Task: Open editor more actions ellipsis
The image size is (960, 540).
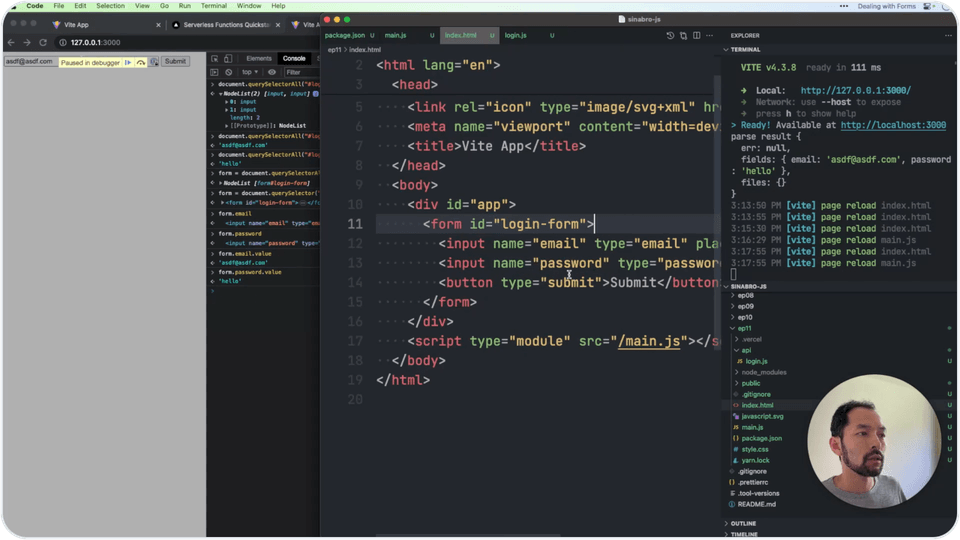Action: click(x=710, y=36)
